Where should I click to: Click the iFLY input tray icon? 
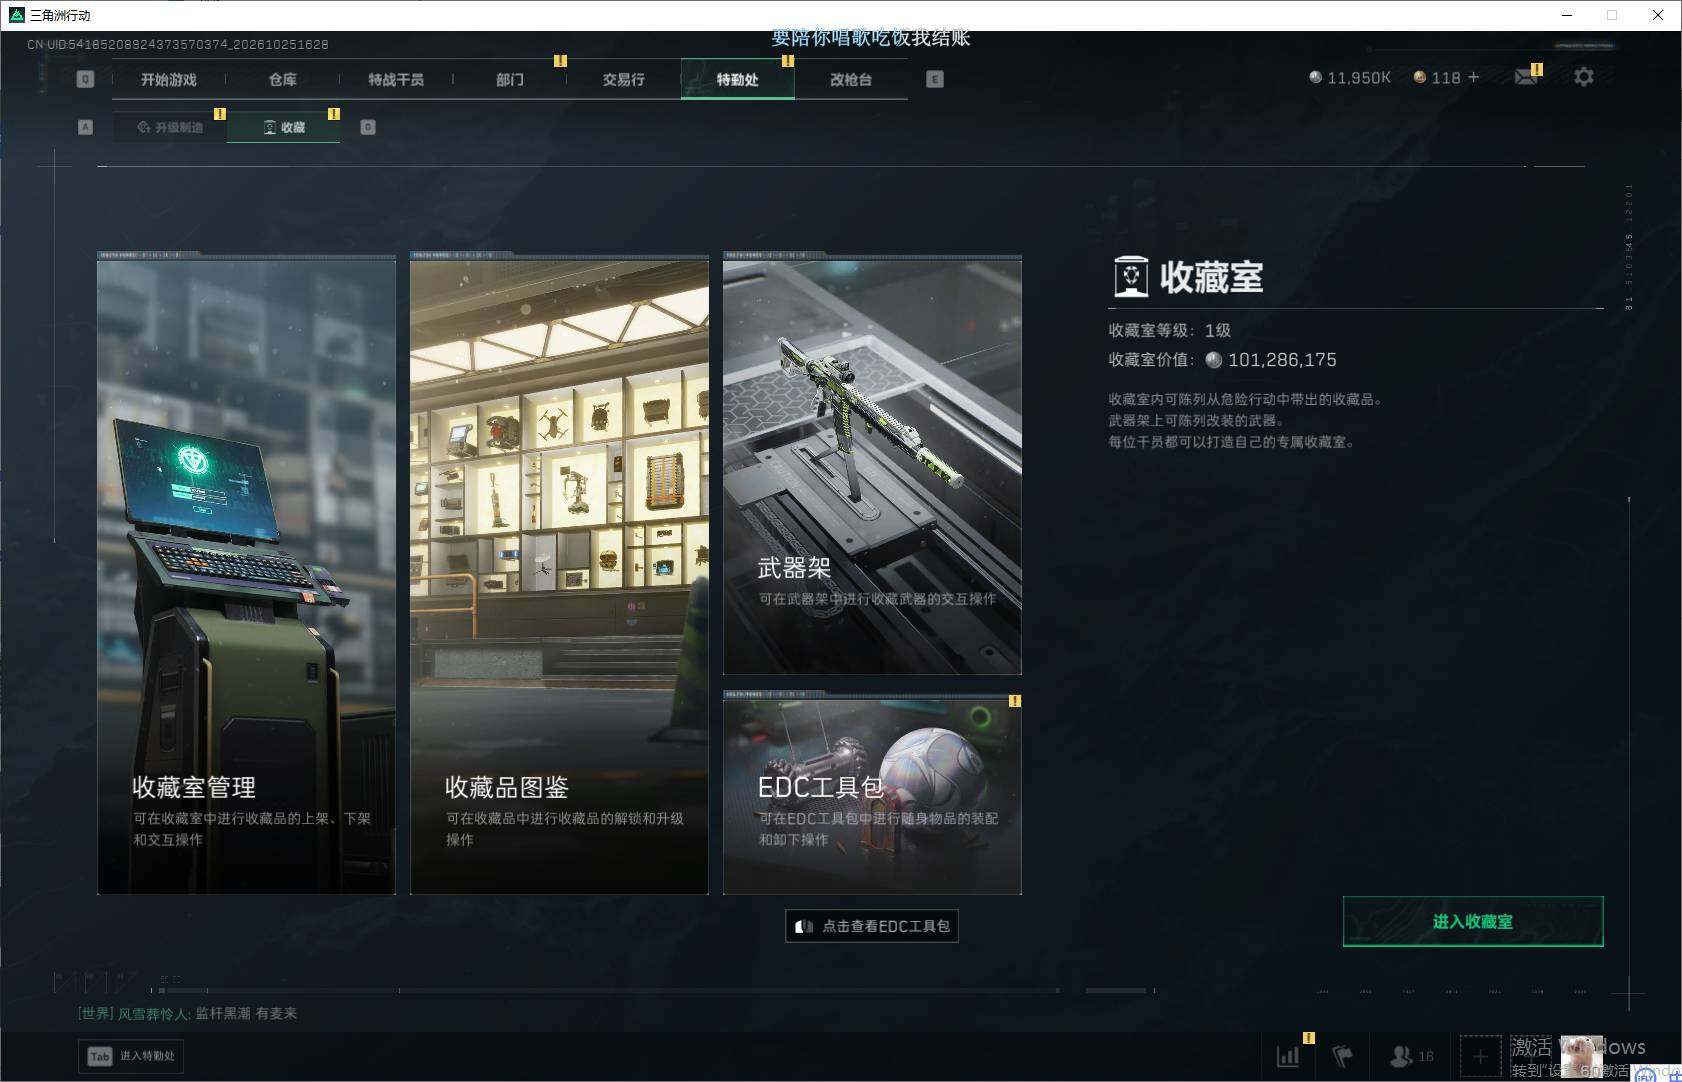[1645, 1075]
